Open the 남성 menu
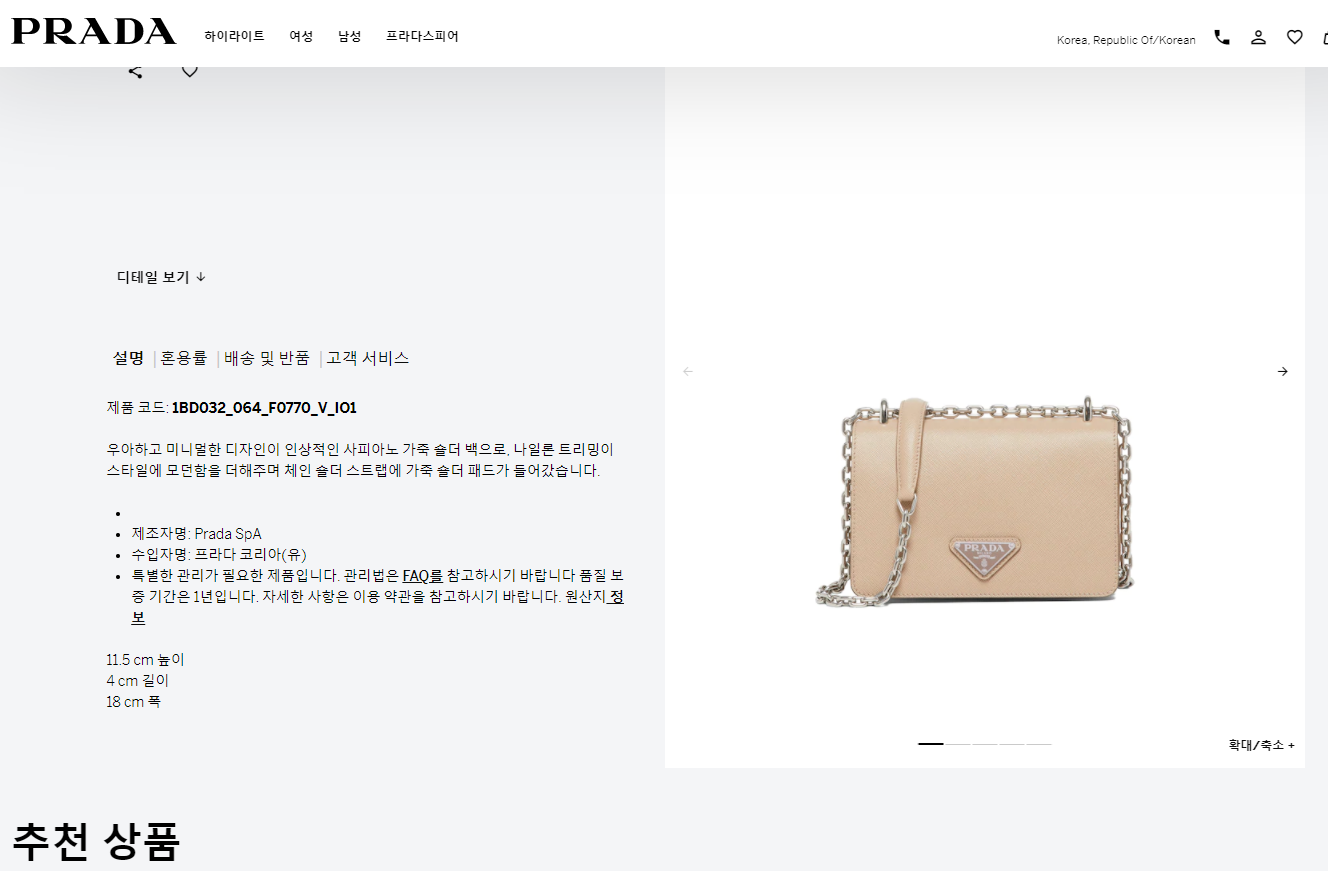 pos(350,36)
